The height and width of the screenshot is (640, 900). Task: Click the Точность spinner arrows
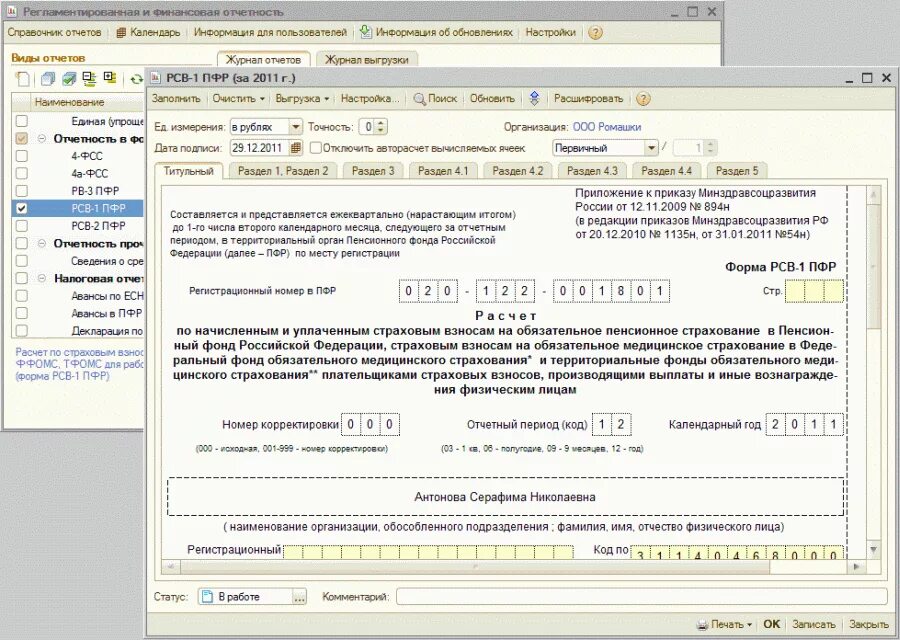click(x=380, y=127)
